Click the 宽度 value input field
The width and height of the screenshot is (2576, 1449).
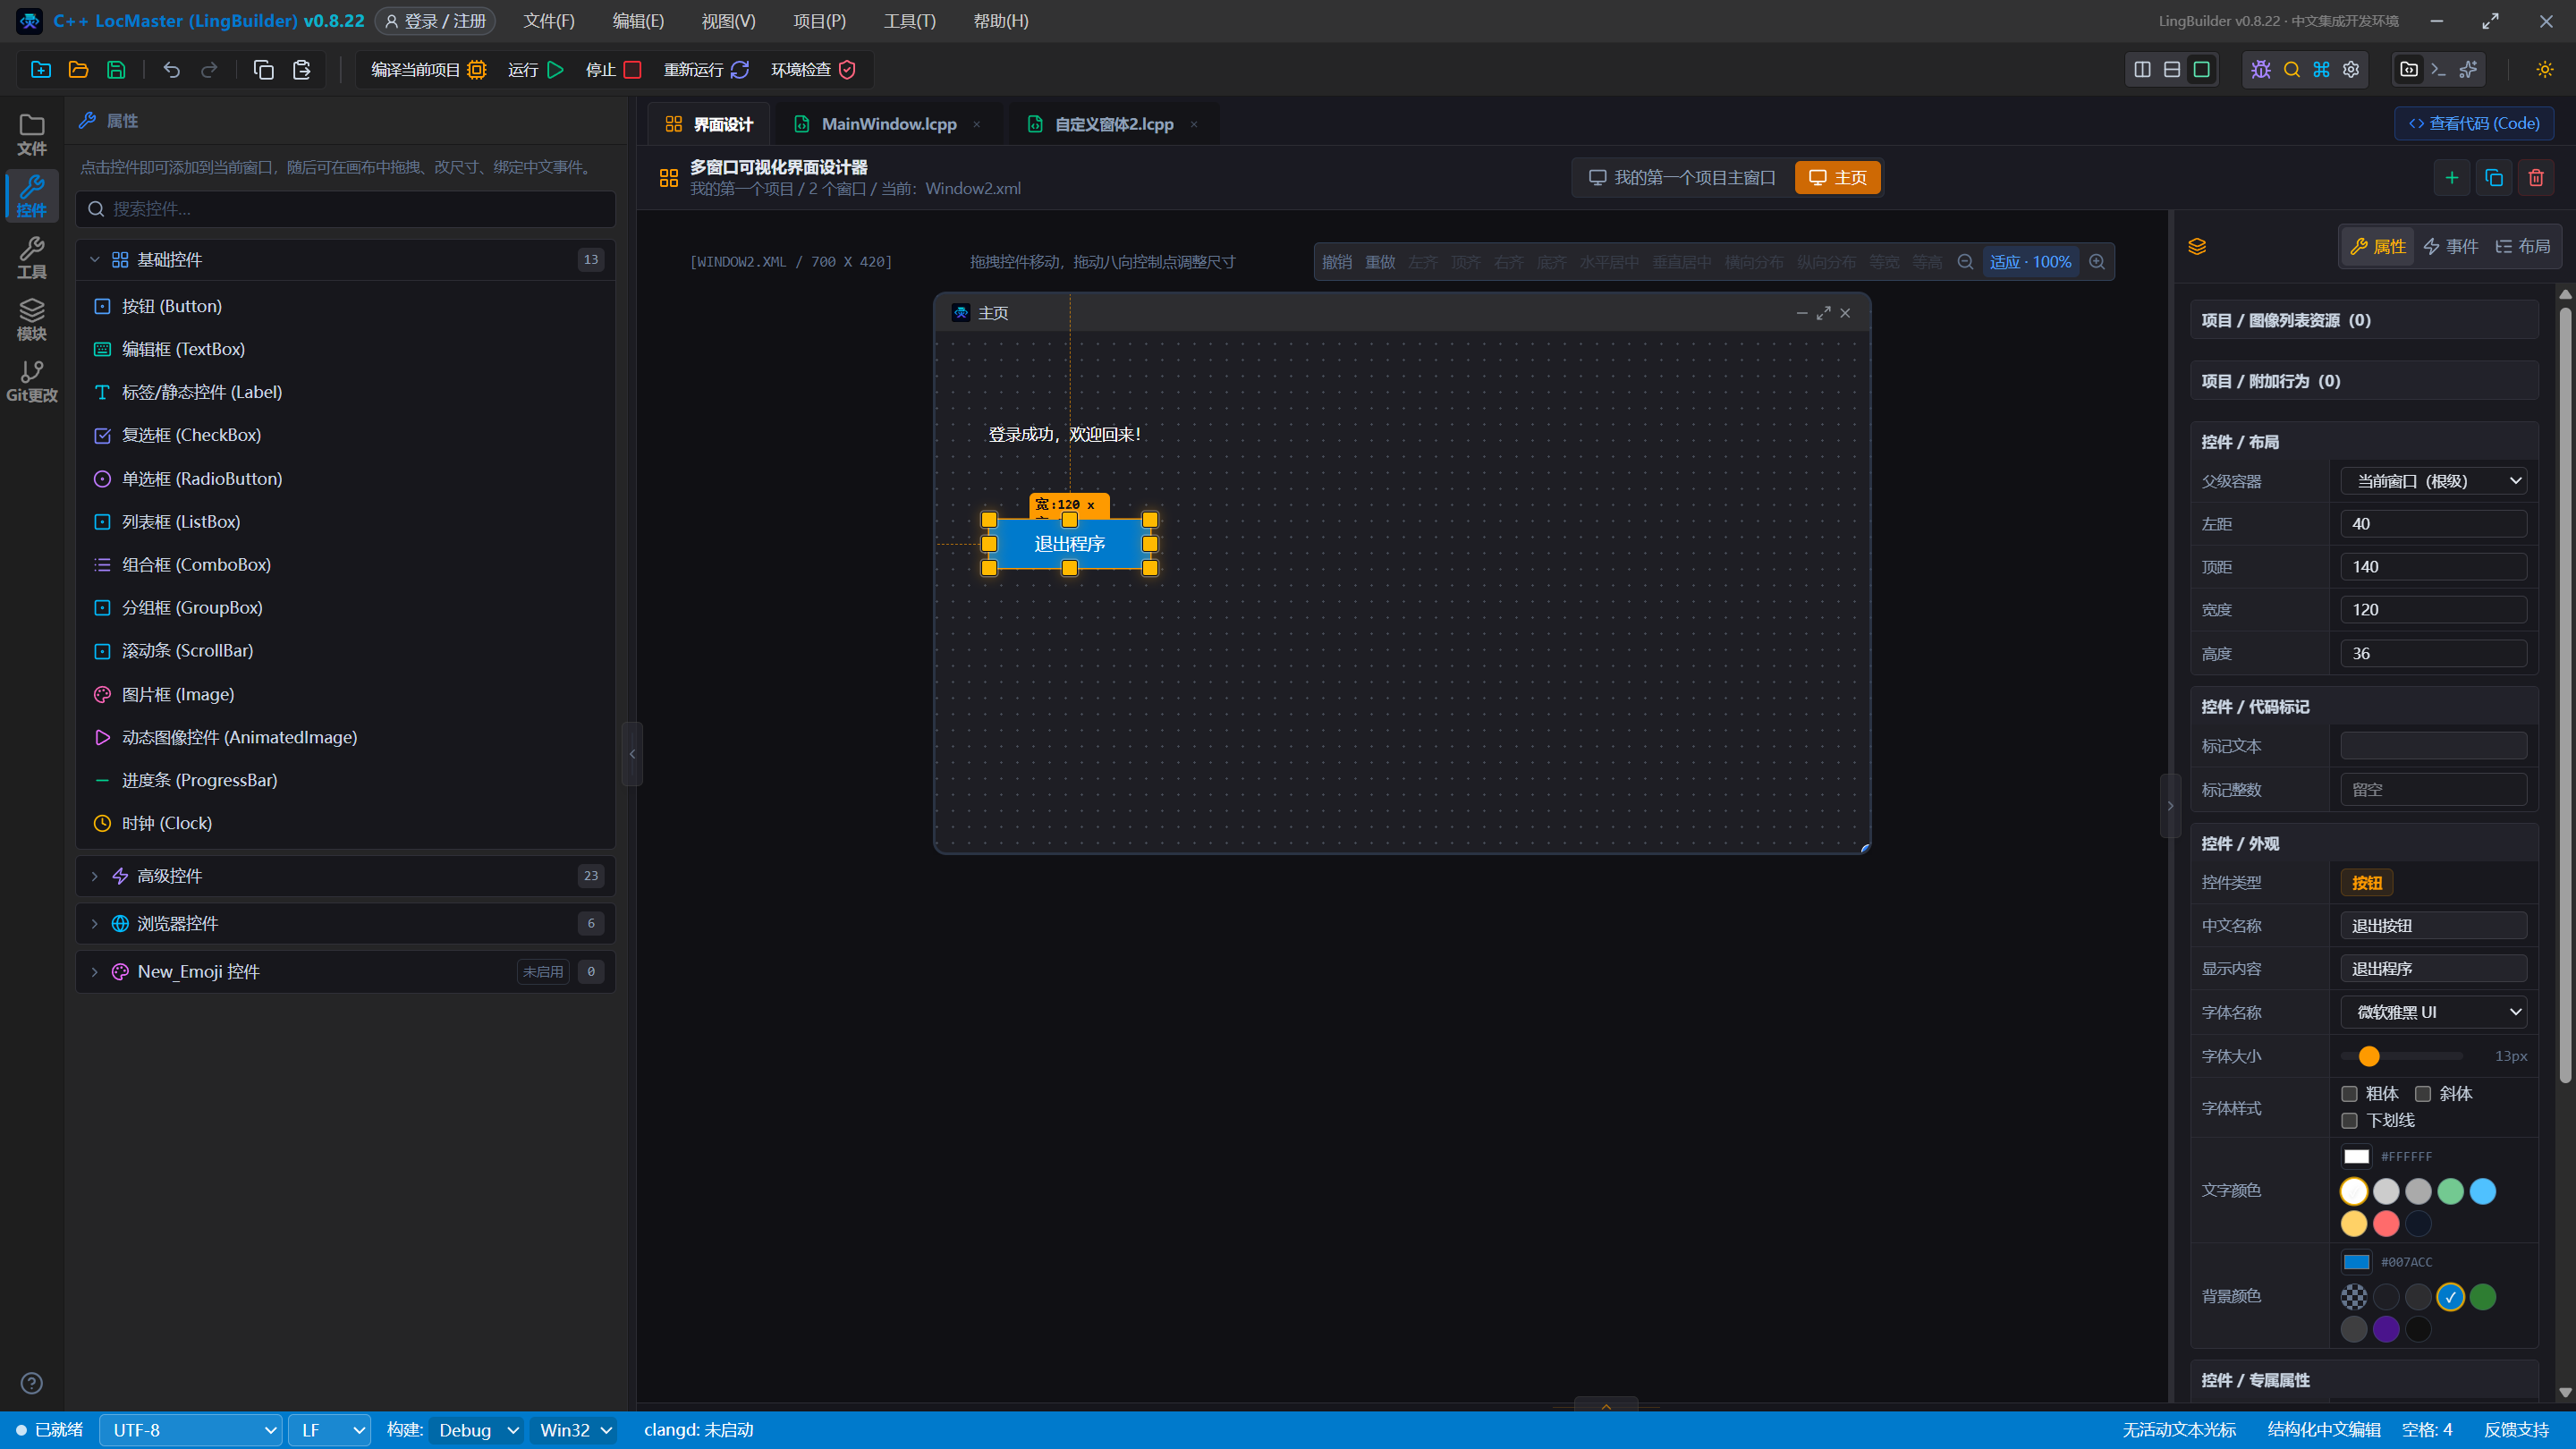2433,610
